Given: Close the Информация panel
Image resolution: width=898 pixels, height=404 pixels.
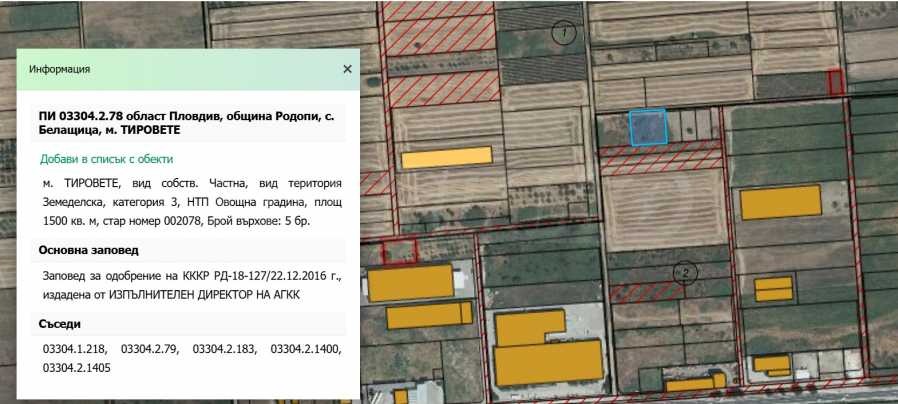Looking at the screenshot, I should coord(347,69).
